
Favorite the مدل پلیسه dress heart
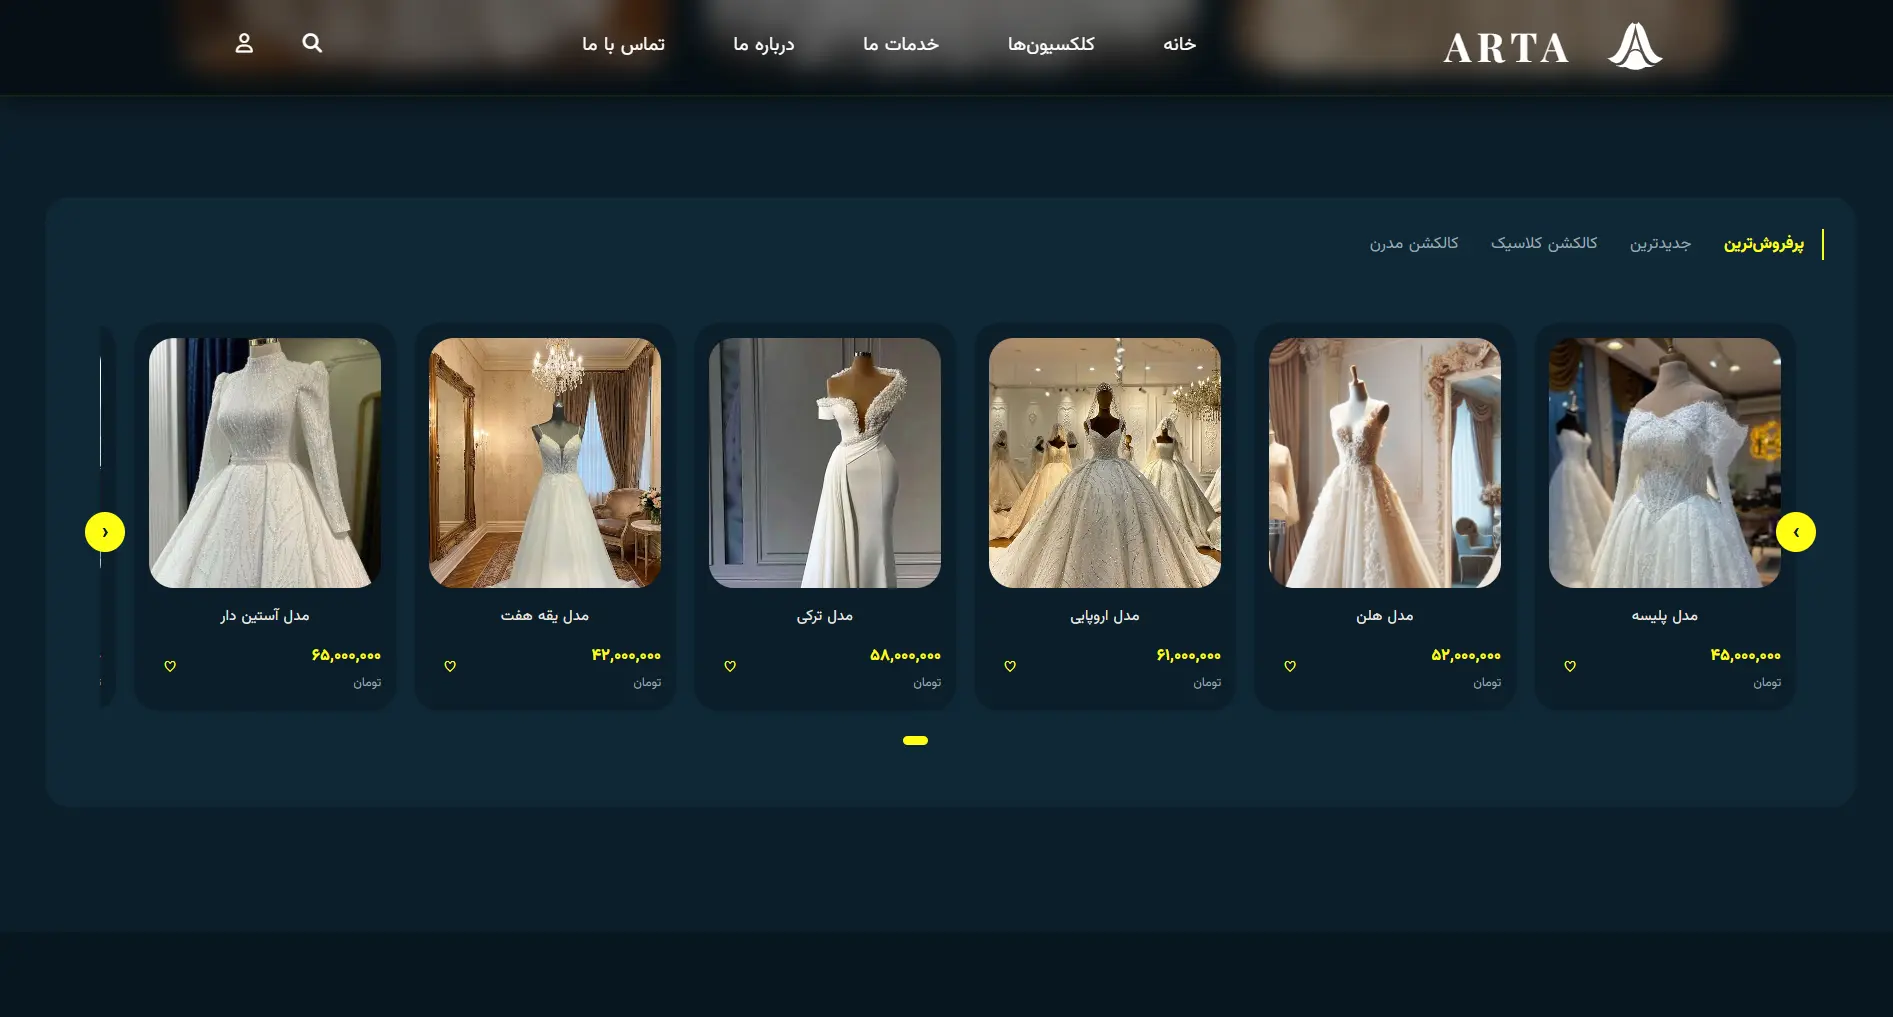(1570, 666)
